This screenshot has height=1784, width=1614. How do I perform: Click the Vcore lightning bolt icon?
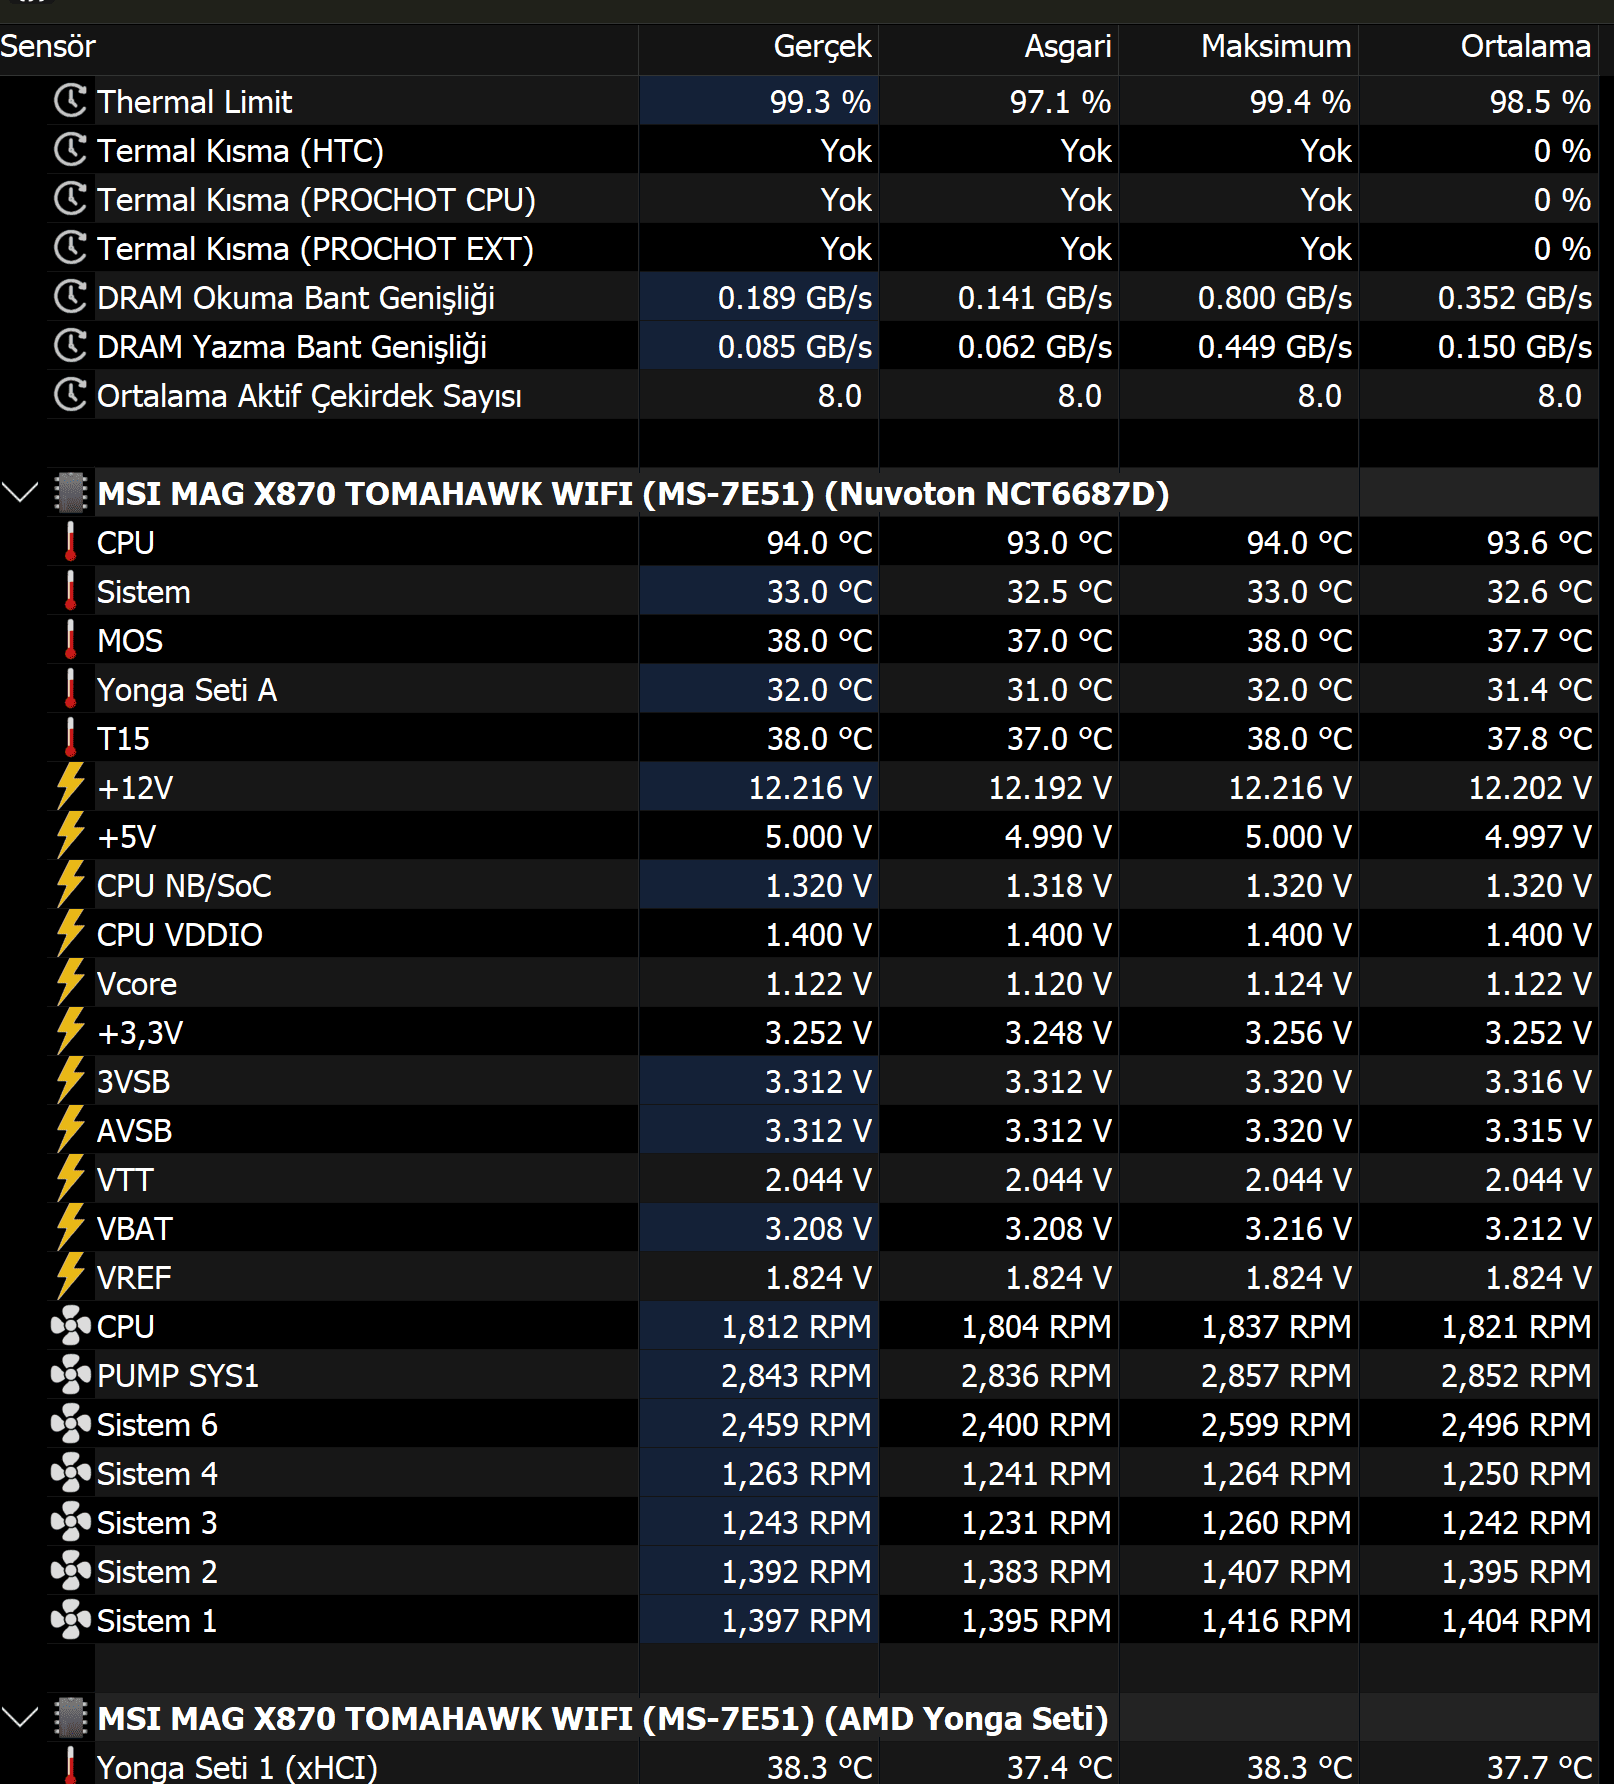(70, 983)
